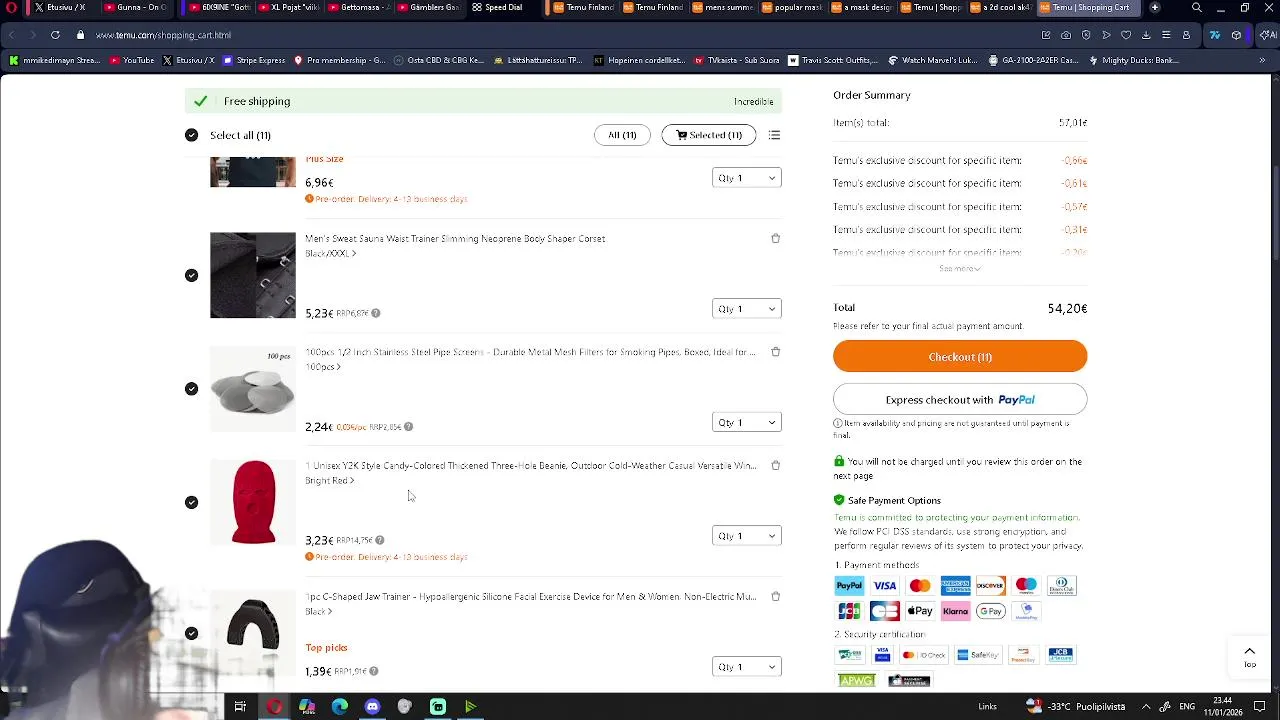
Task: Switch to the Gamblers Ga... browser tab
Action: coord(427,7)
